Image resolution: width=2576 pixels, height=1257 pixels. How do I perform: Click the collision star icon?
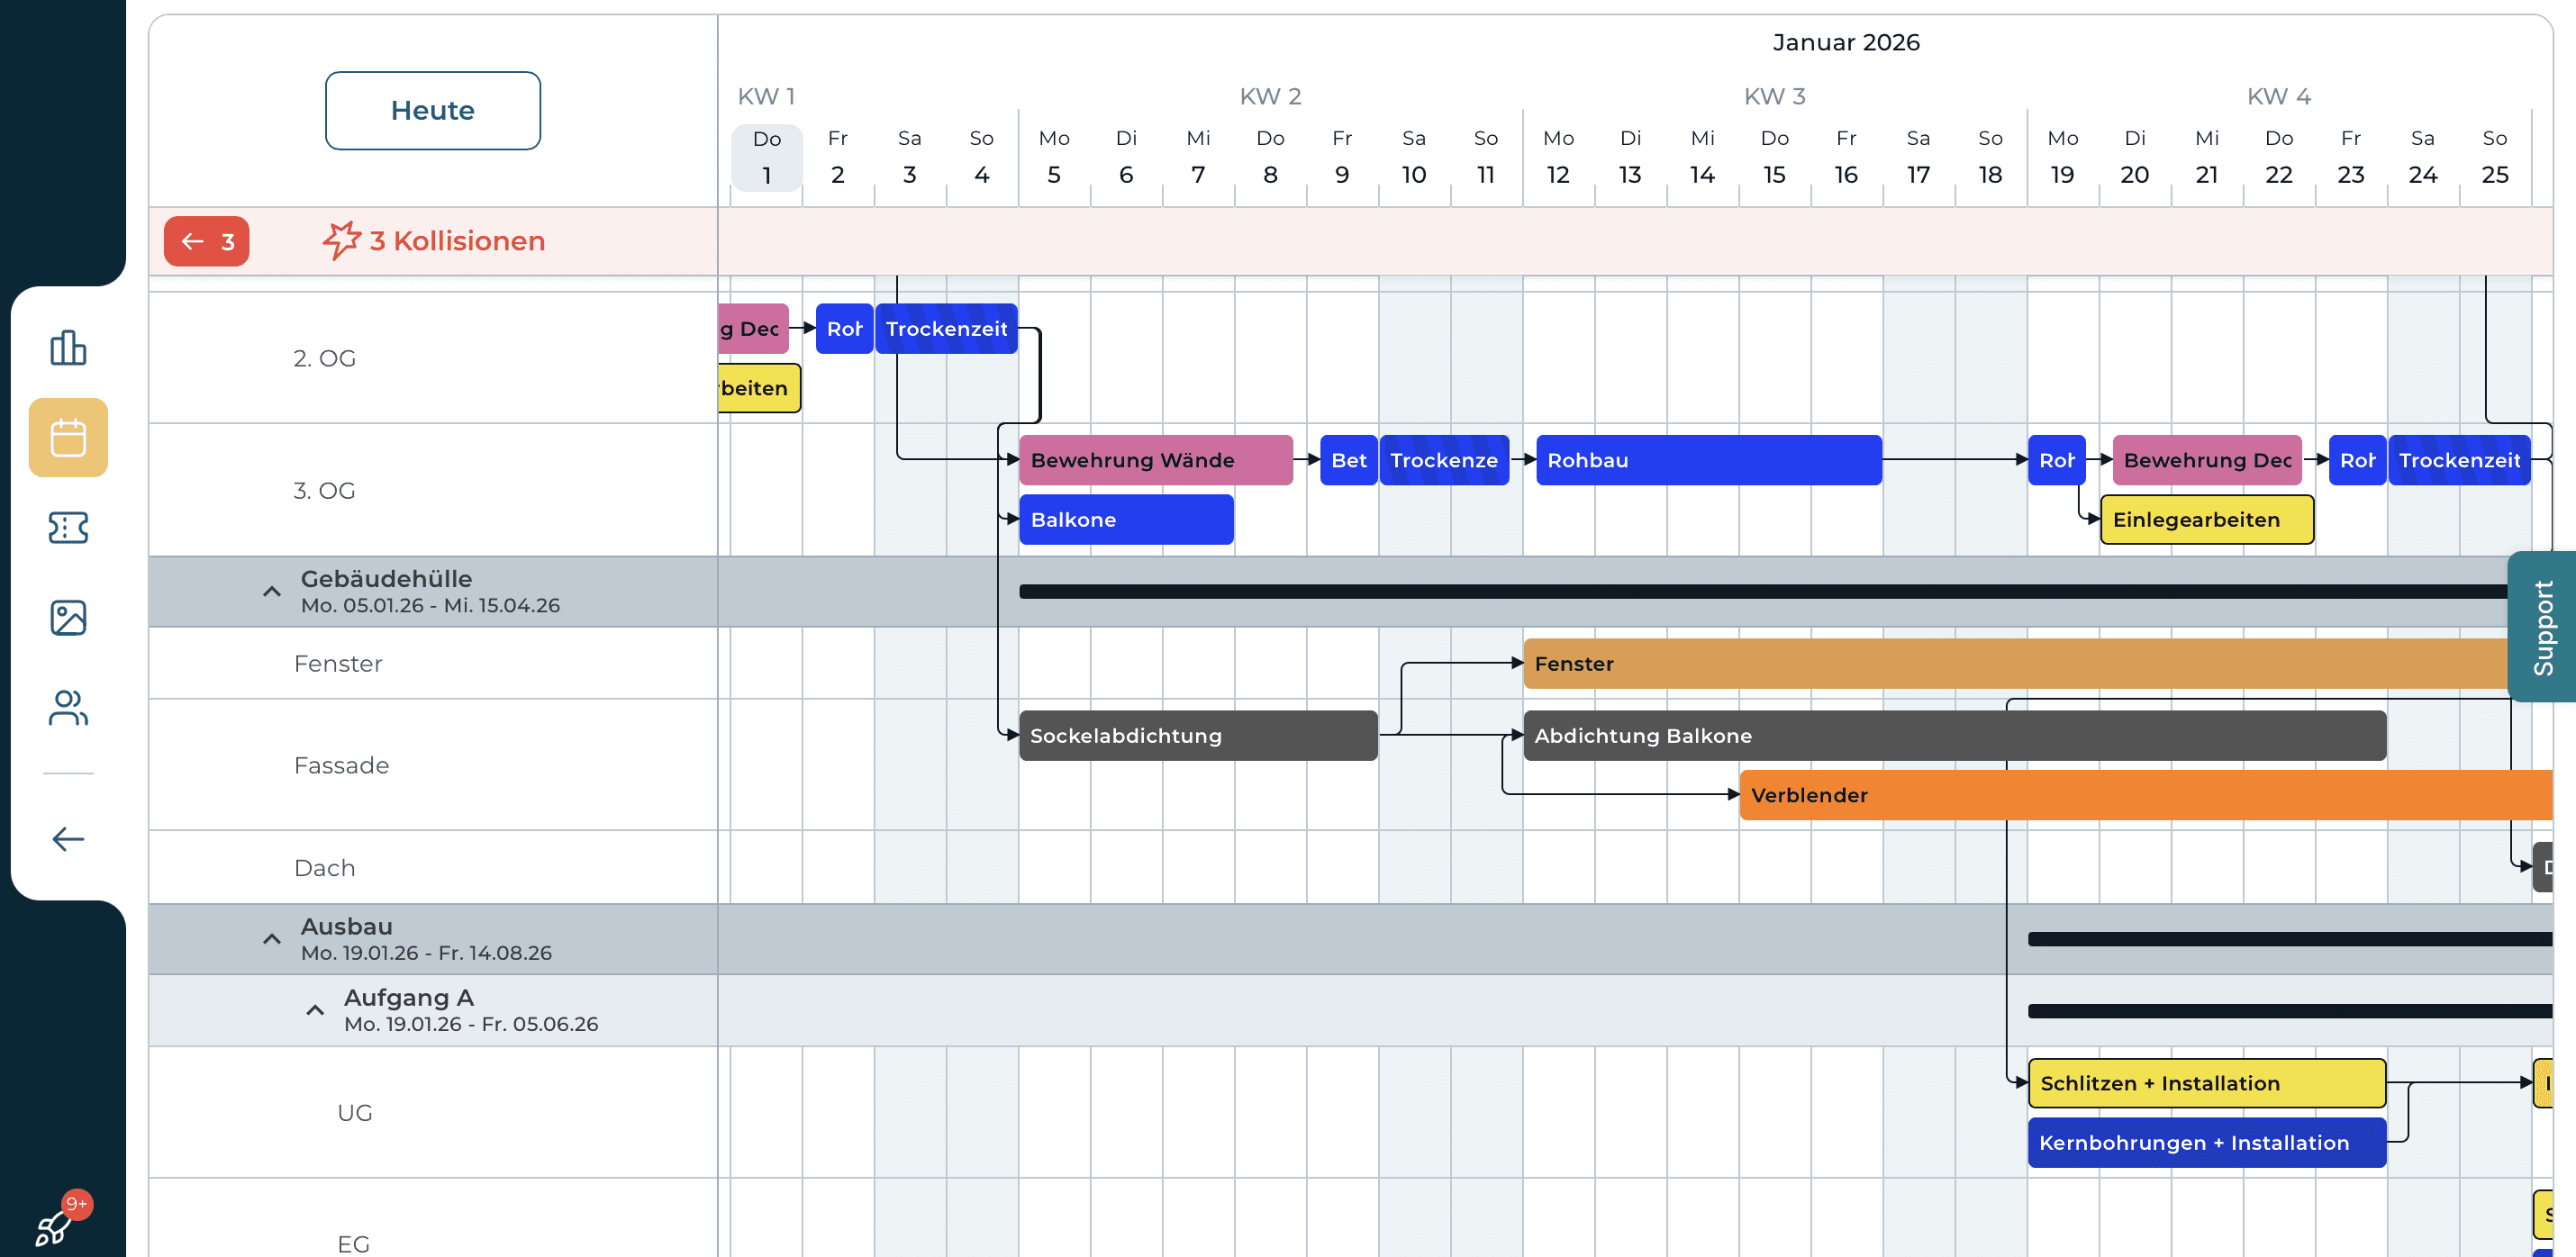tap(341, 241)
